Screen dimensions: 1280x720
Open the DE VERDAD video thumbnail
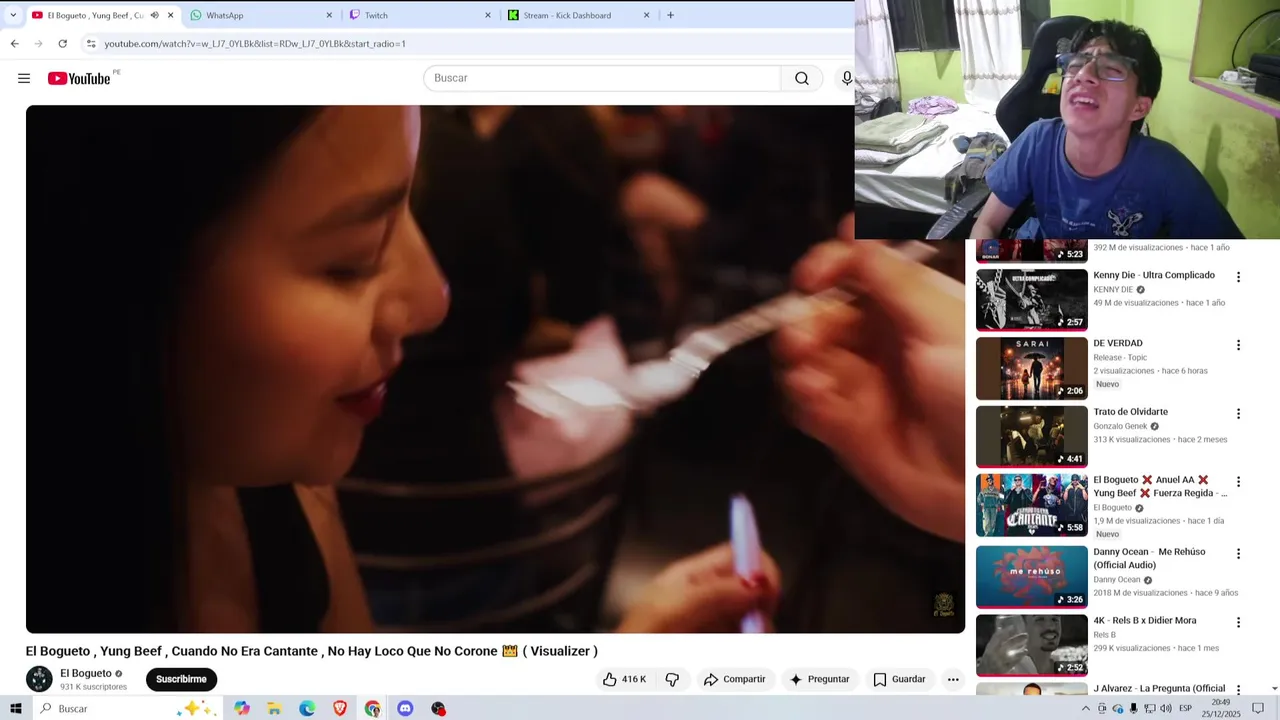tap(1031, 368)
